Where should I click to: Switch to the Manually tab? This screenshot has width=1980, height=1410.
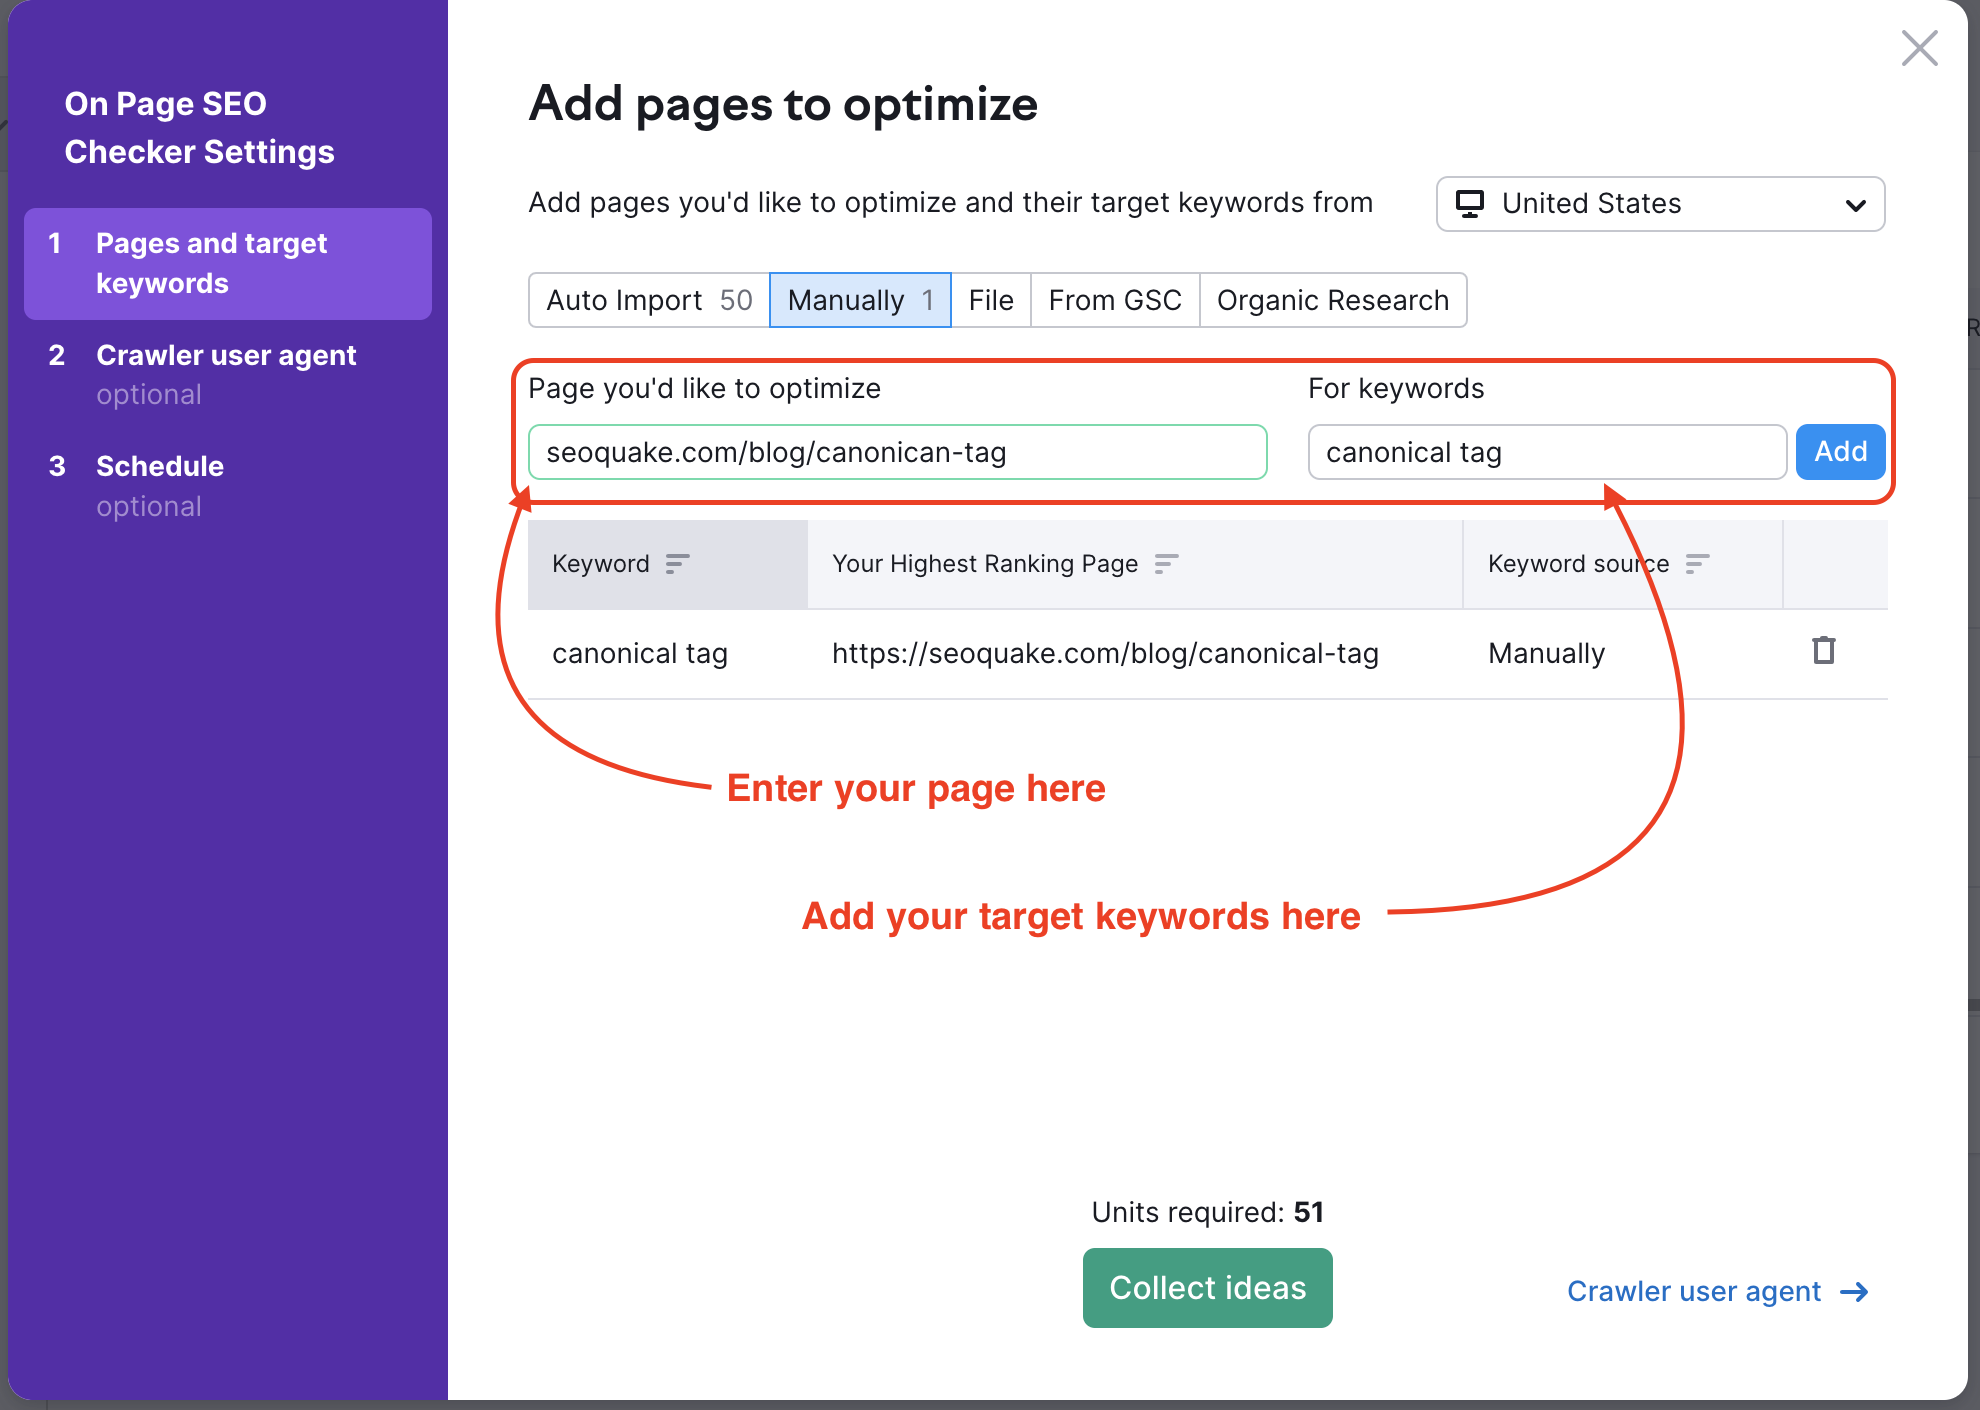848,300
